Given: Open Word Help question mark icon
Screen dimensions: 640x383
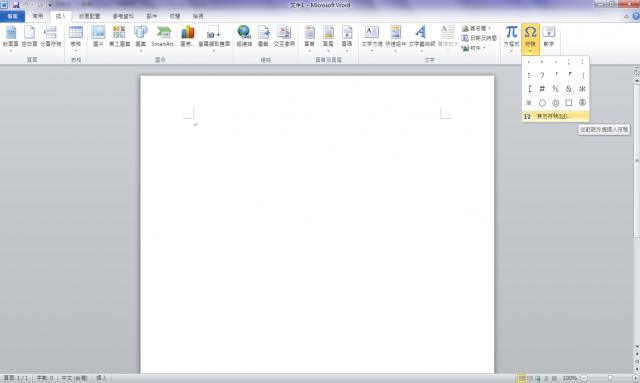Looking at the screenshot, I should coord(636,16).
